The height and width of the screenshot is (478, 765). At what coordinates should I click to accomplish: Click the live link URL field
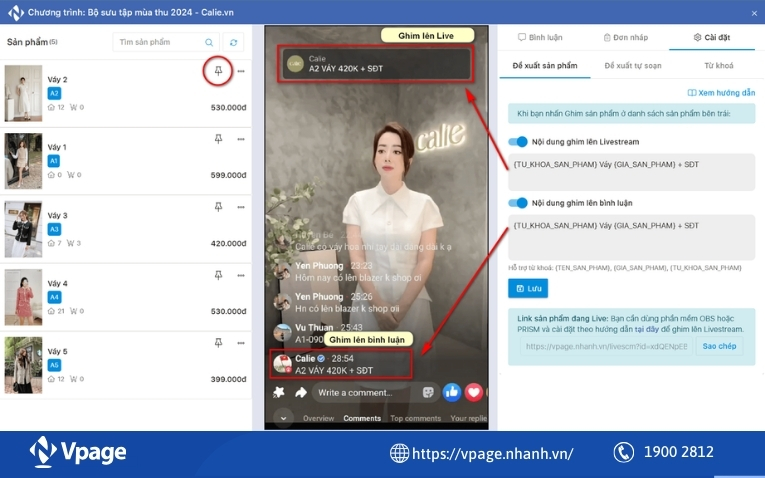click(606, 346)
